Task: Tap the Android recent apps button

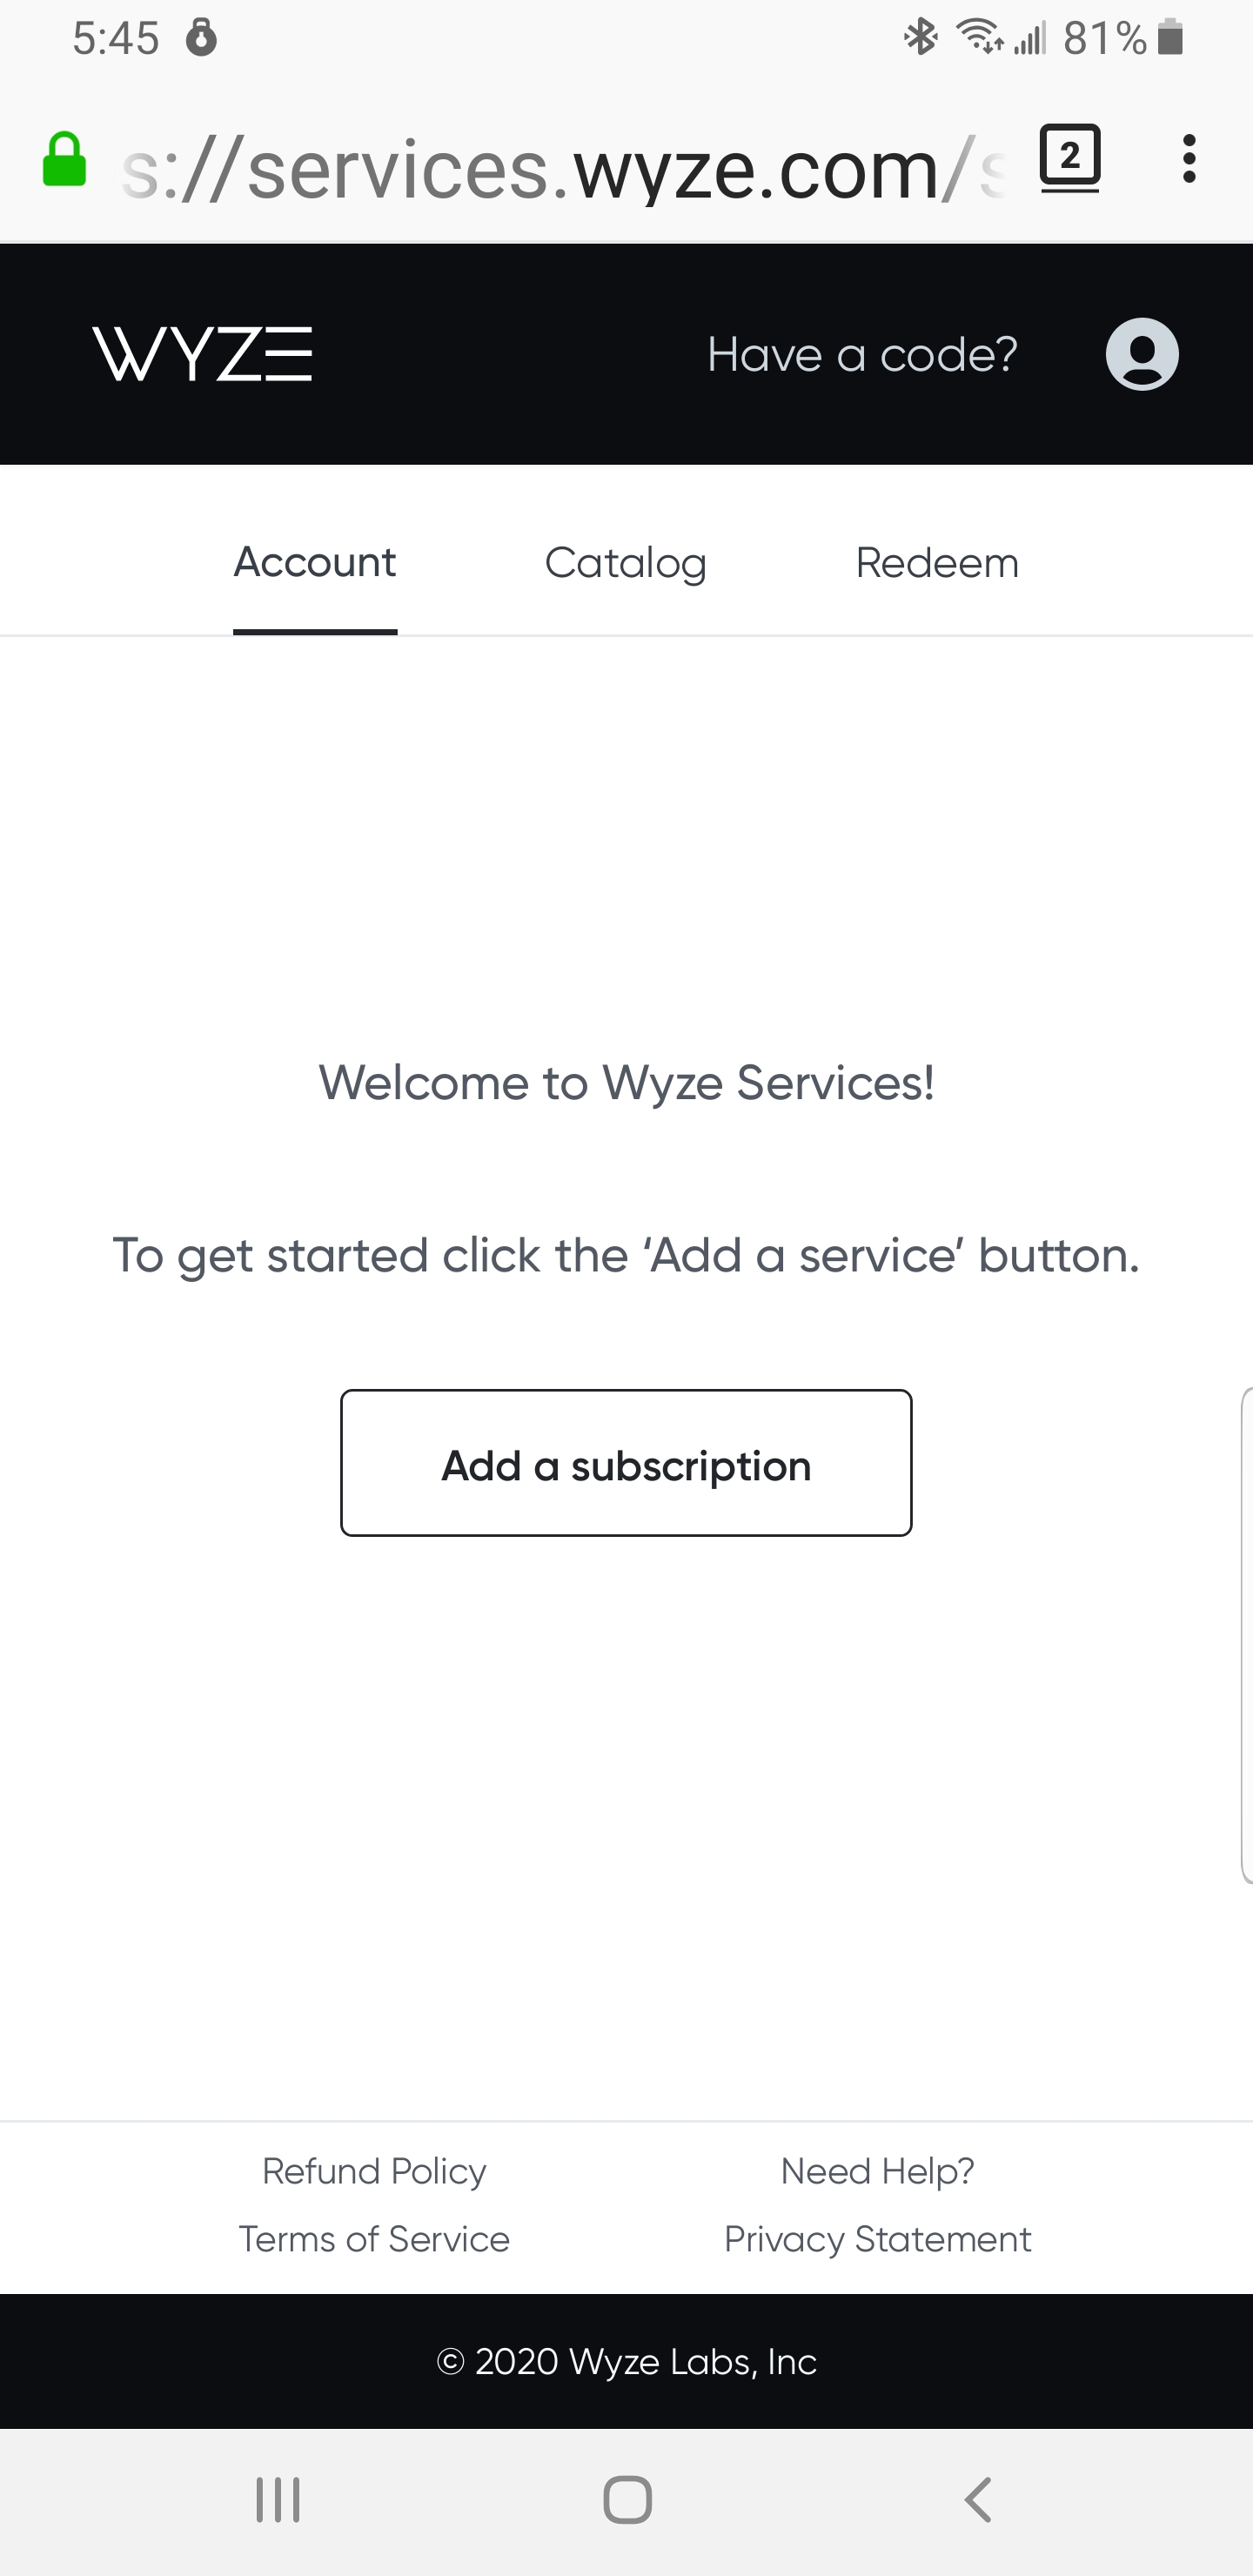Action: [x=278, y=2500]
